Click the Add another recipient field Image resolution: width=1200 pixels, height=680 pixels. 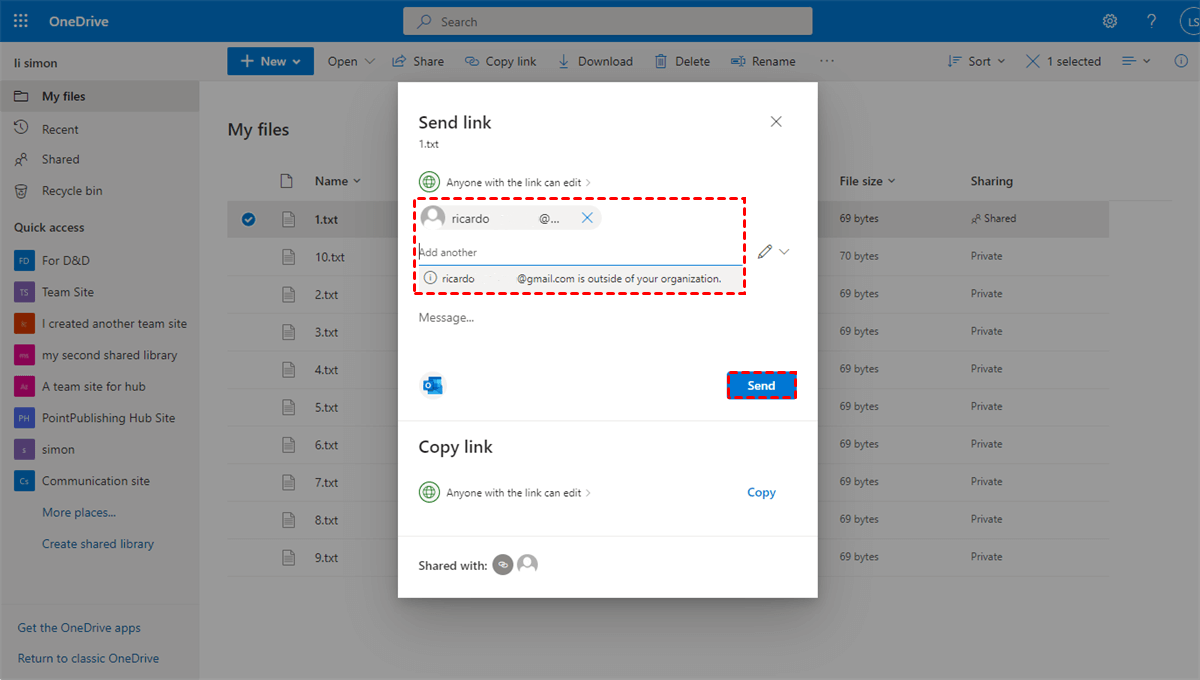coord(580,252)
